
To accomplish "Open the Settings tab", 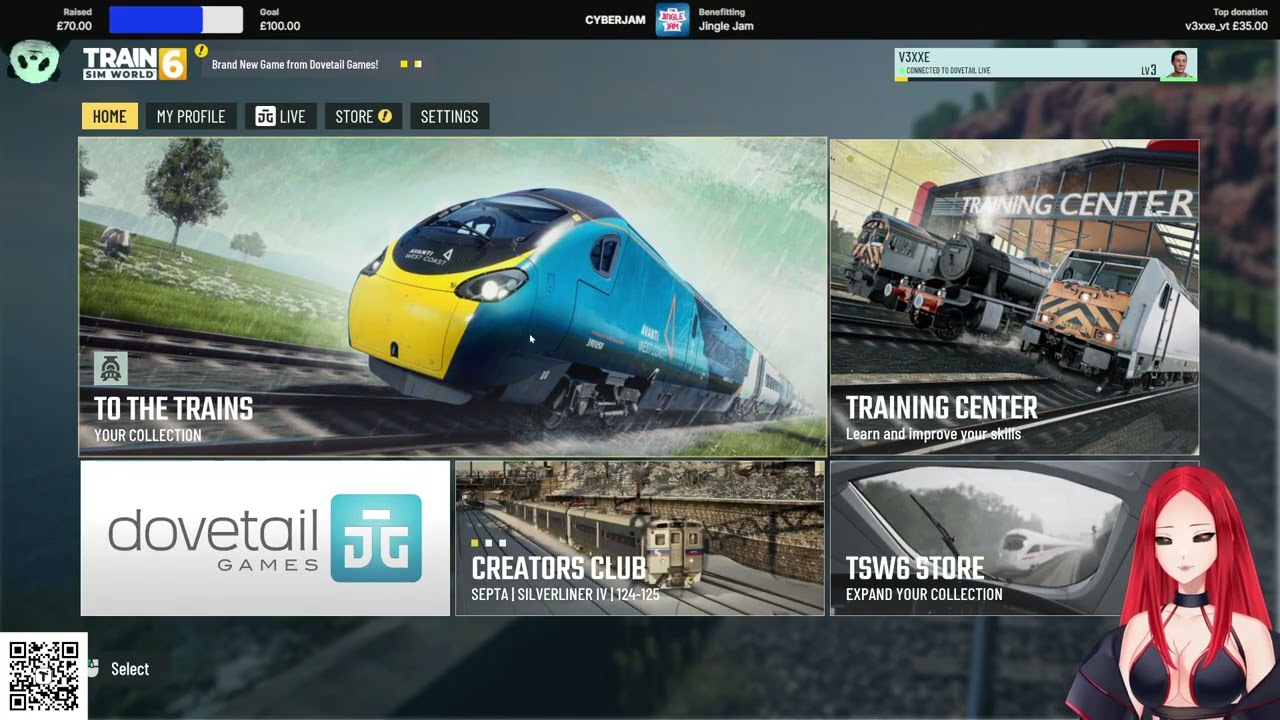I will [x=449, y=116].
